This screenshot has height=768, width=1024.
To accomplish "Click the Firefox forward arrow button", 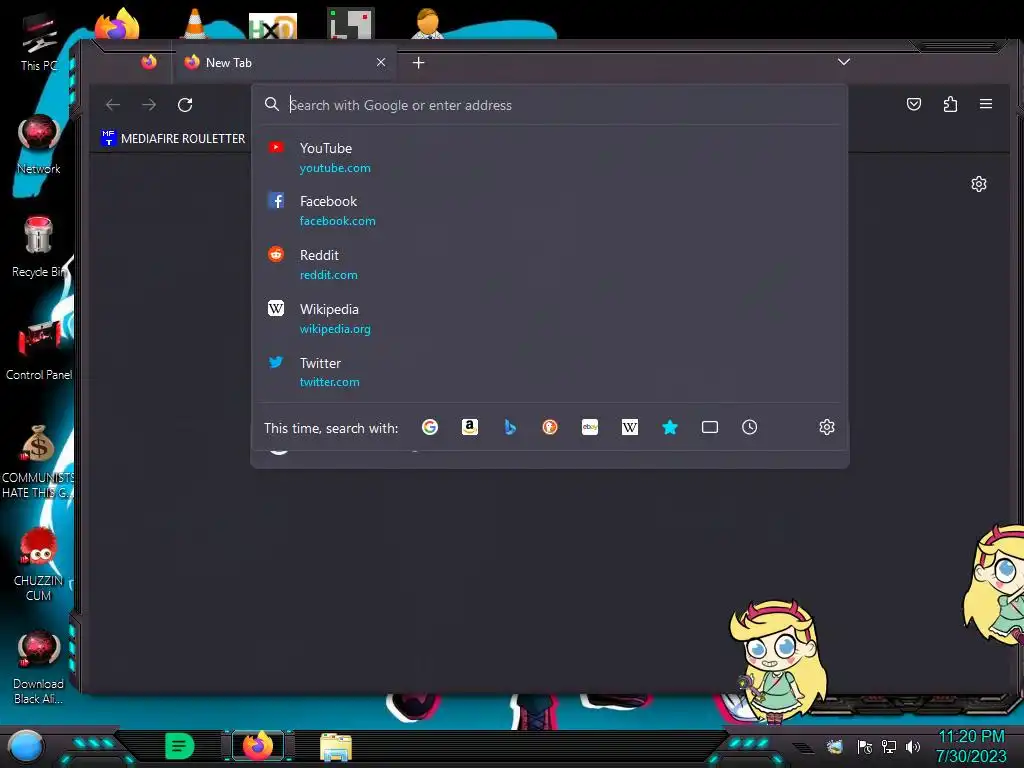I will click(149, 104).
